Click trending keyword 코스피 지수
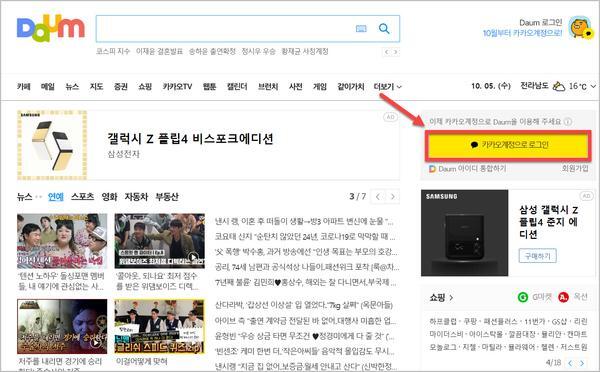The image size is (600, 372). [x=113, y=51]
